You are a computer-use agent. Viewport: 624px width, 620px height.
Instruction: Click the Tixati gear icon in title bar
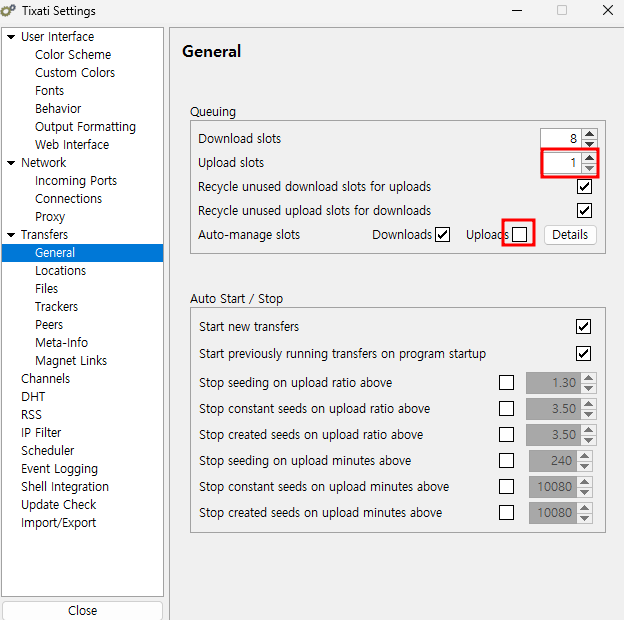8,10
